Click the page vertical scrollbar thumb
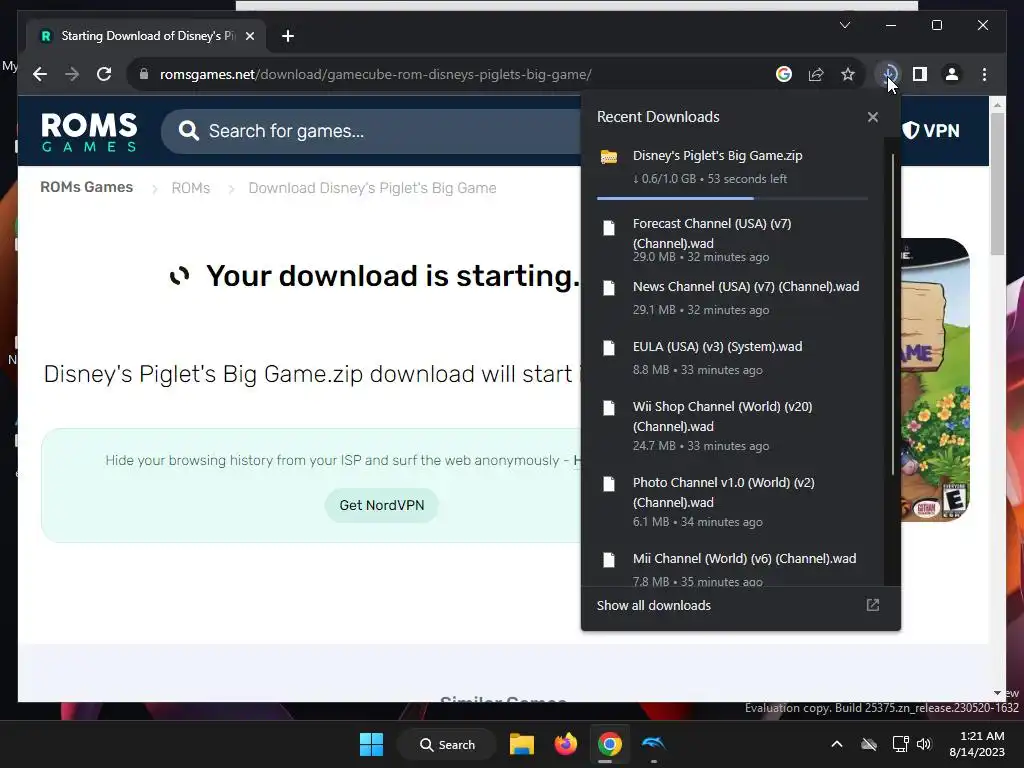The width and height of the screenshot is (1024, 768). 997,183
